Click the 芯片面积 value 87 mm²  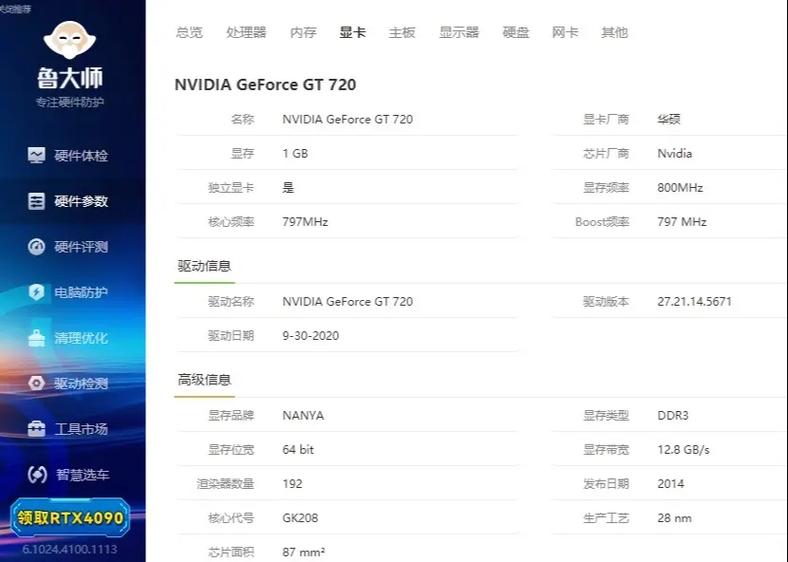[304, 552]
